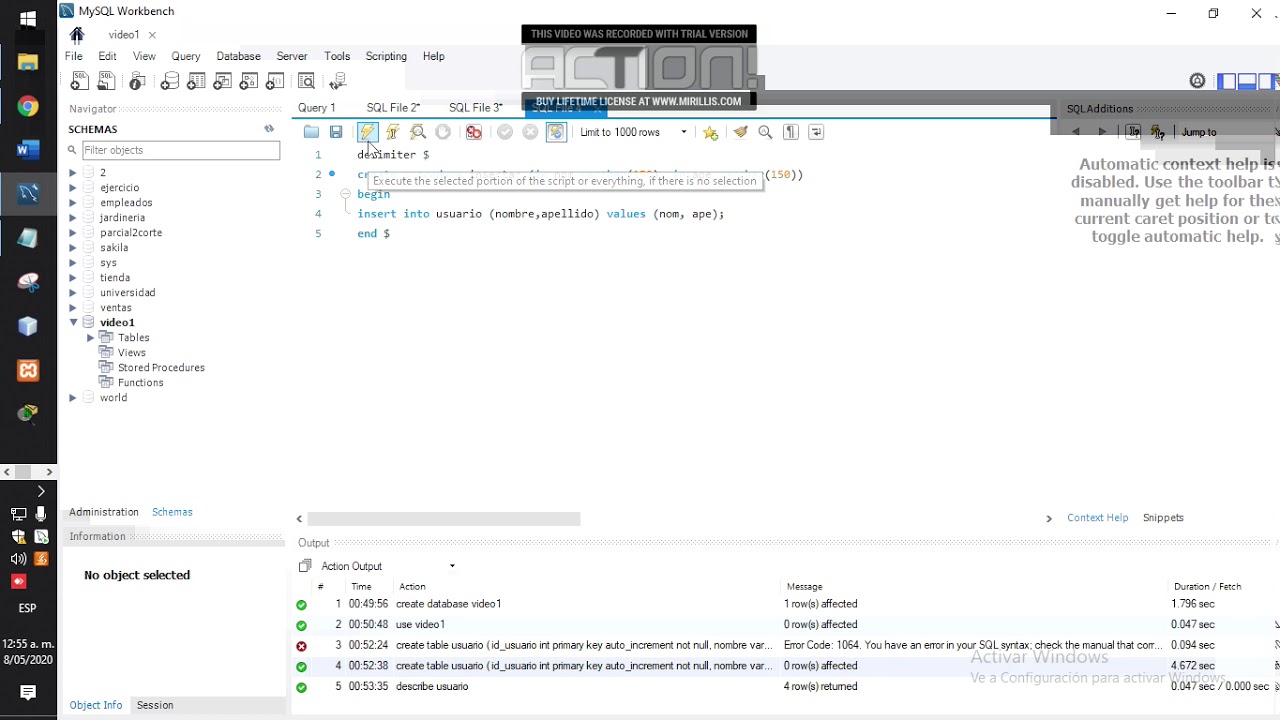Switch to the SQL File 3 tab
The image size is (1280, 720).
tap(476, 108)
